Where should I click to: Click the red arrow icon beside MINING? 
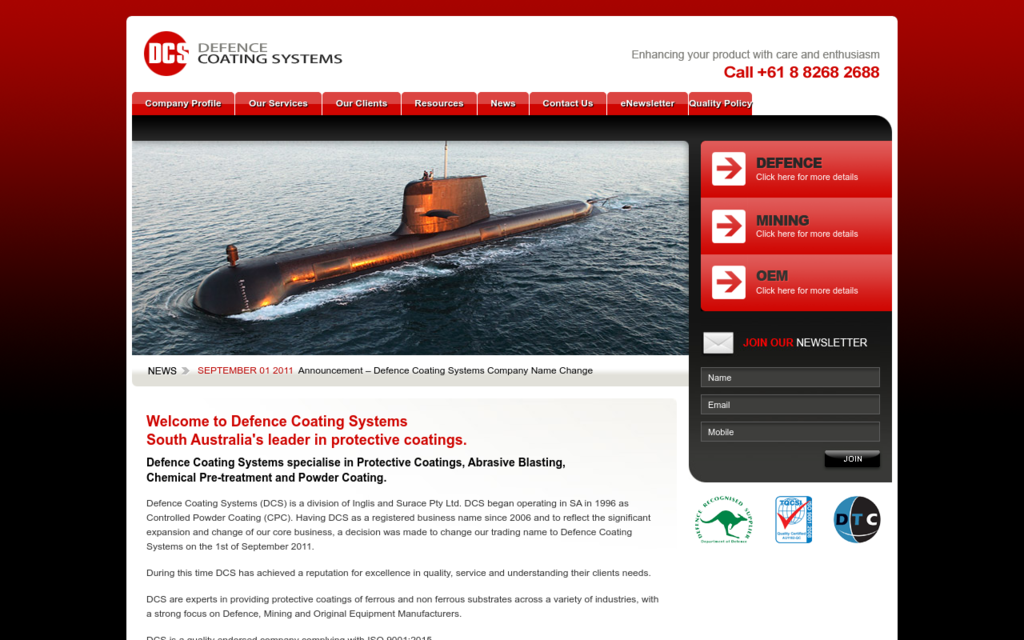click(x=727, y=226)
